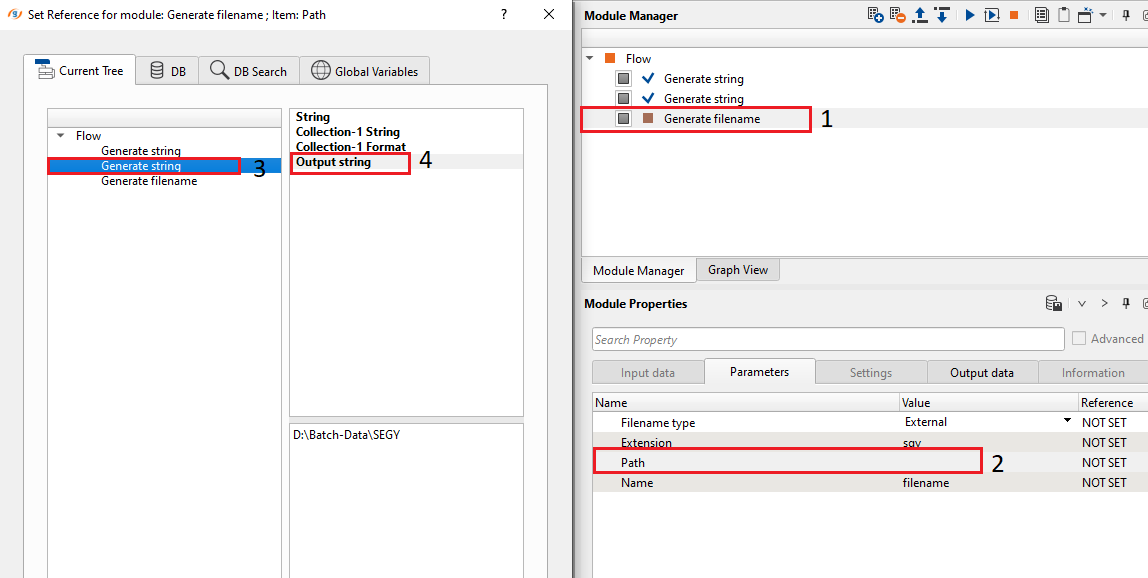Image resolution: width=1148 pixels, height=578 pixels.
Task: Click the copy modules icon
Action: tap(1042, 15)
